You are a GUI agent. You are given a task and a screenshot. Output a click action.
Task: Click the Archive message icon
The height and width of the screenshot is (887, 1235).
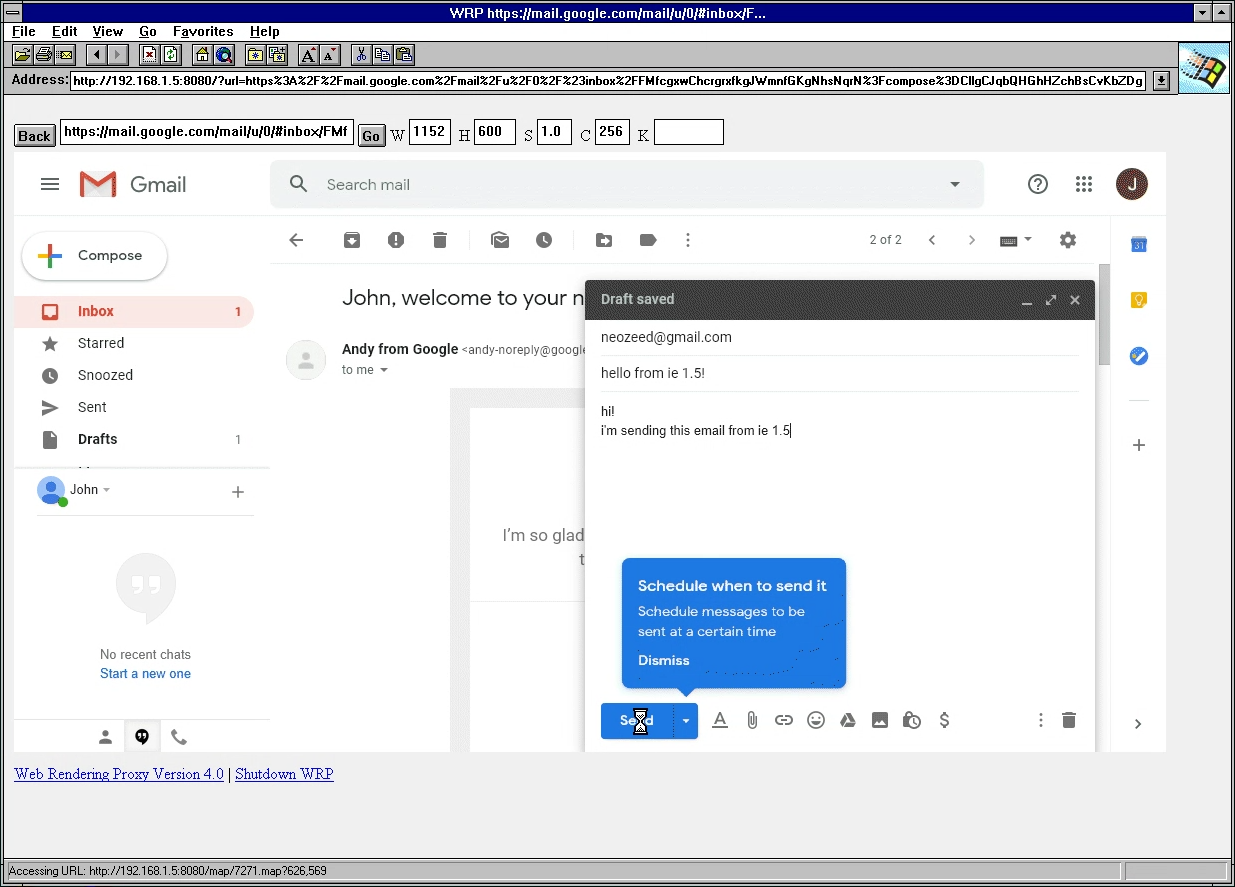click(352, 240)
